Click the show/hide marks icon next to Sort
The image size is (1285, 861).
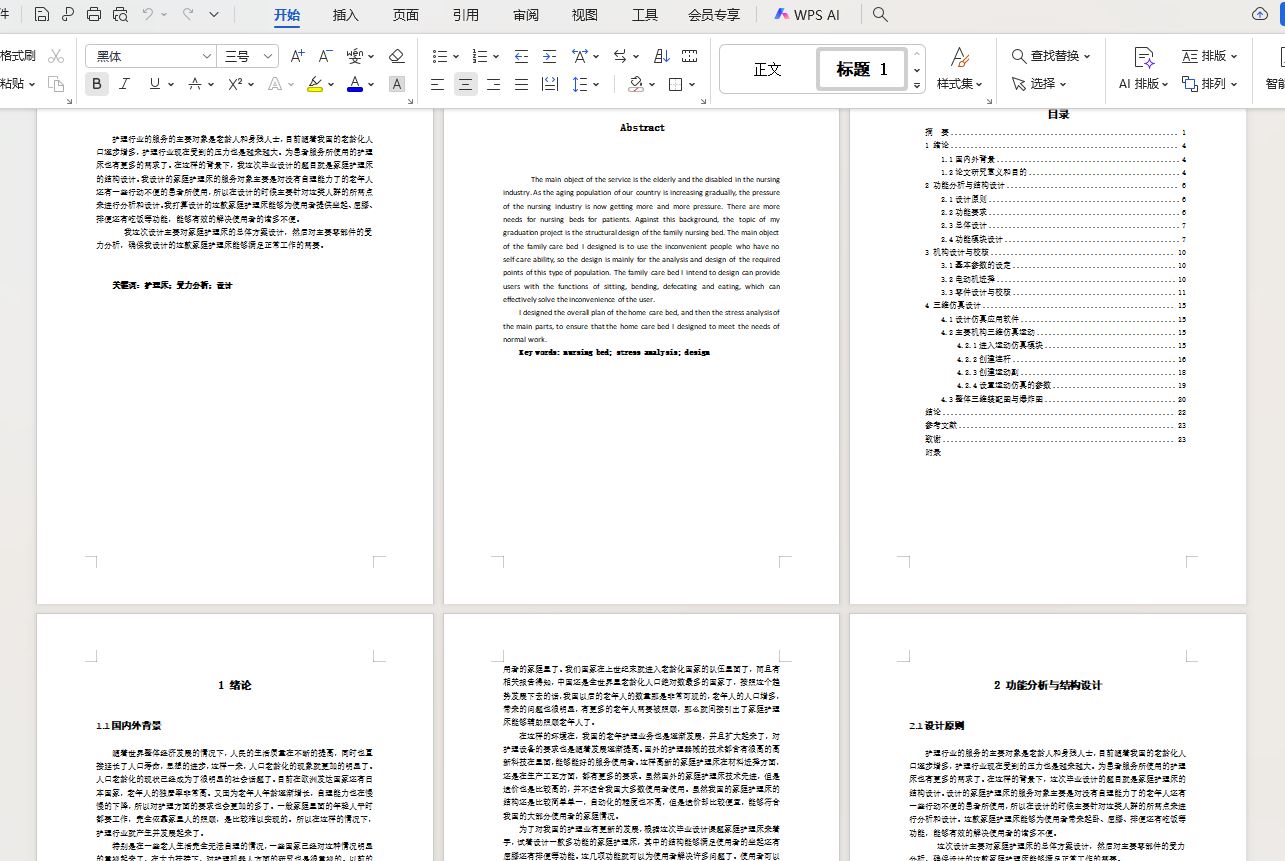[x=689, y=56]
